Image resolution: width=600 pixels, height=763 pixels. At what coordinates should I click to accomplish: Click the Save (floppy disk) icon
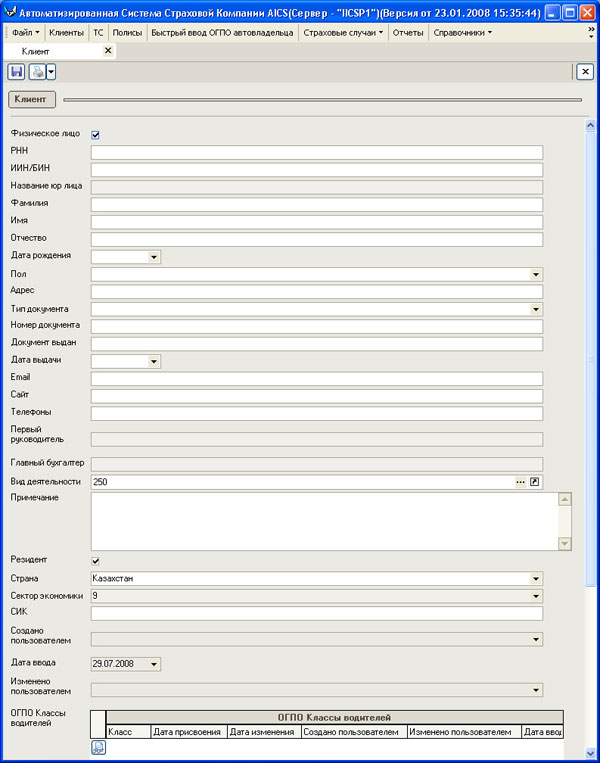coord(16,71)
